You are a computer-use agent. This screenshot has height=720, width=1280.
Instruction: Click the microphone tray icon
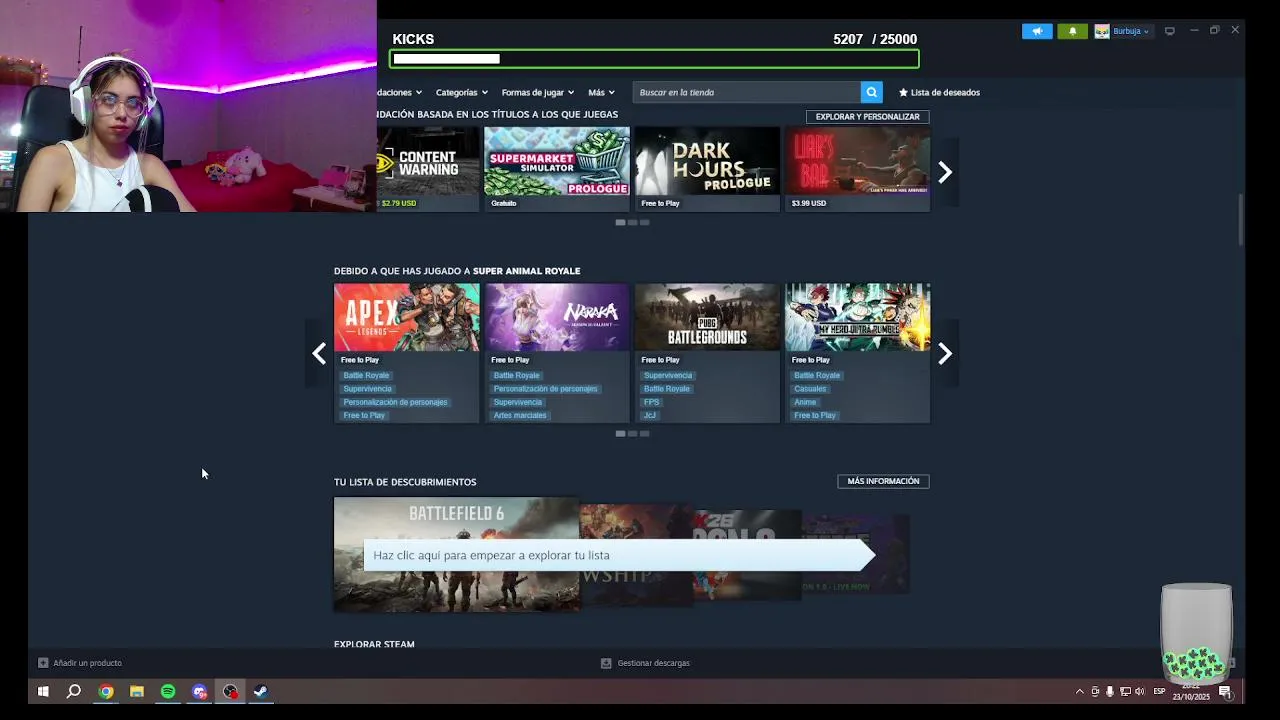tap(1109, 691)
